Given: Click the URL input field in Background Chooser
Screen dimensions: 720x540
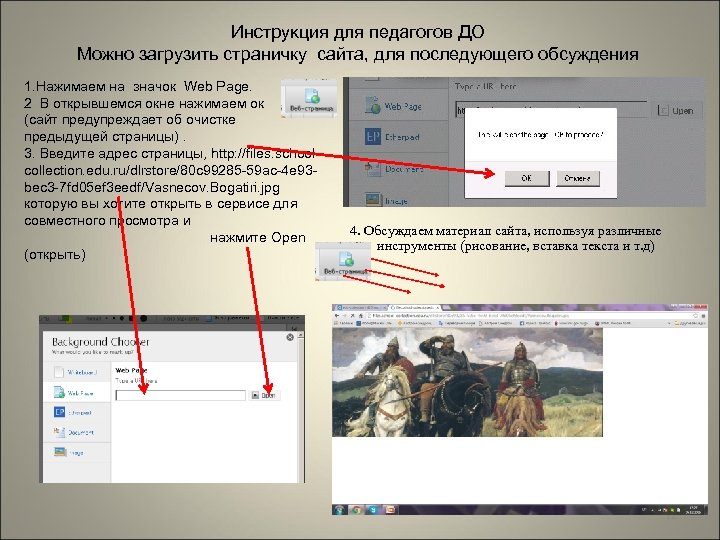Looking at the screenshot, I should [x=180, y=395].
